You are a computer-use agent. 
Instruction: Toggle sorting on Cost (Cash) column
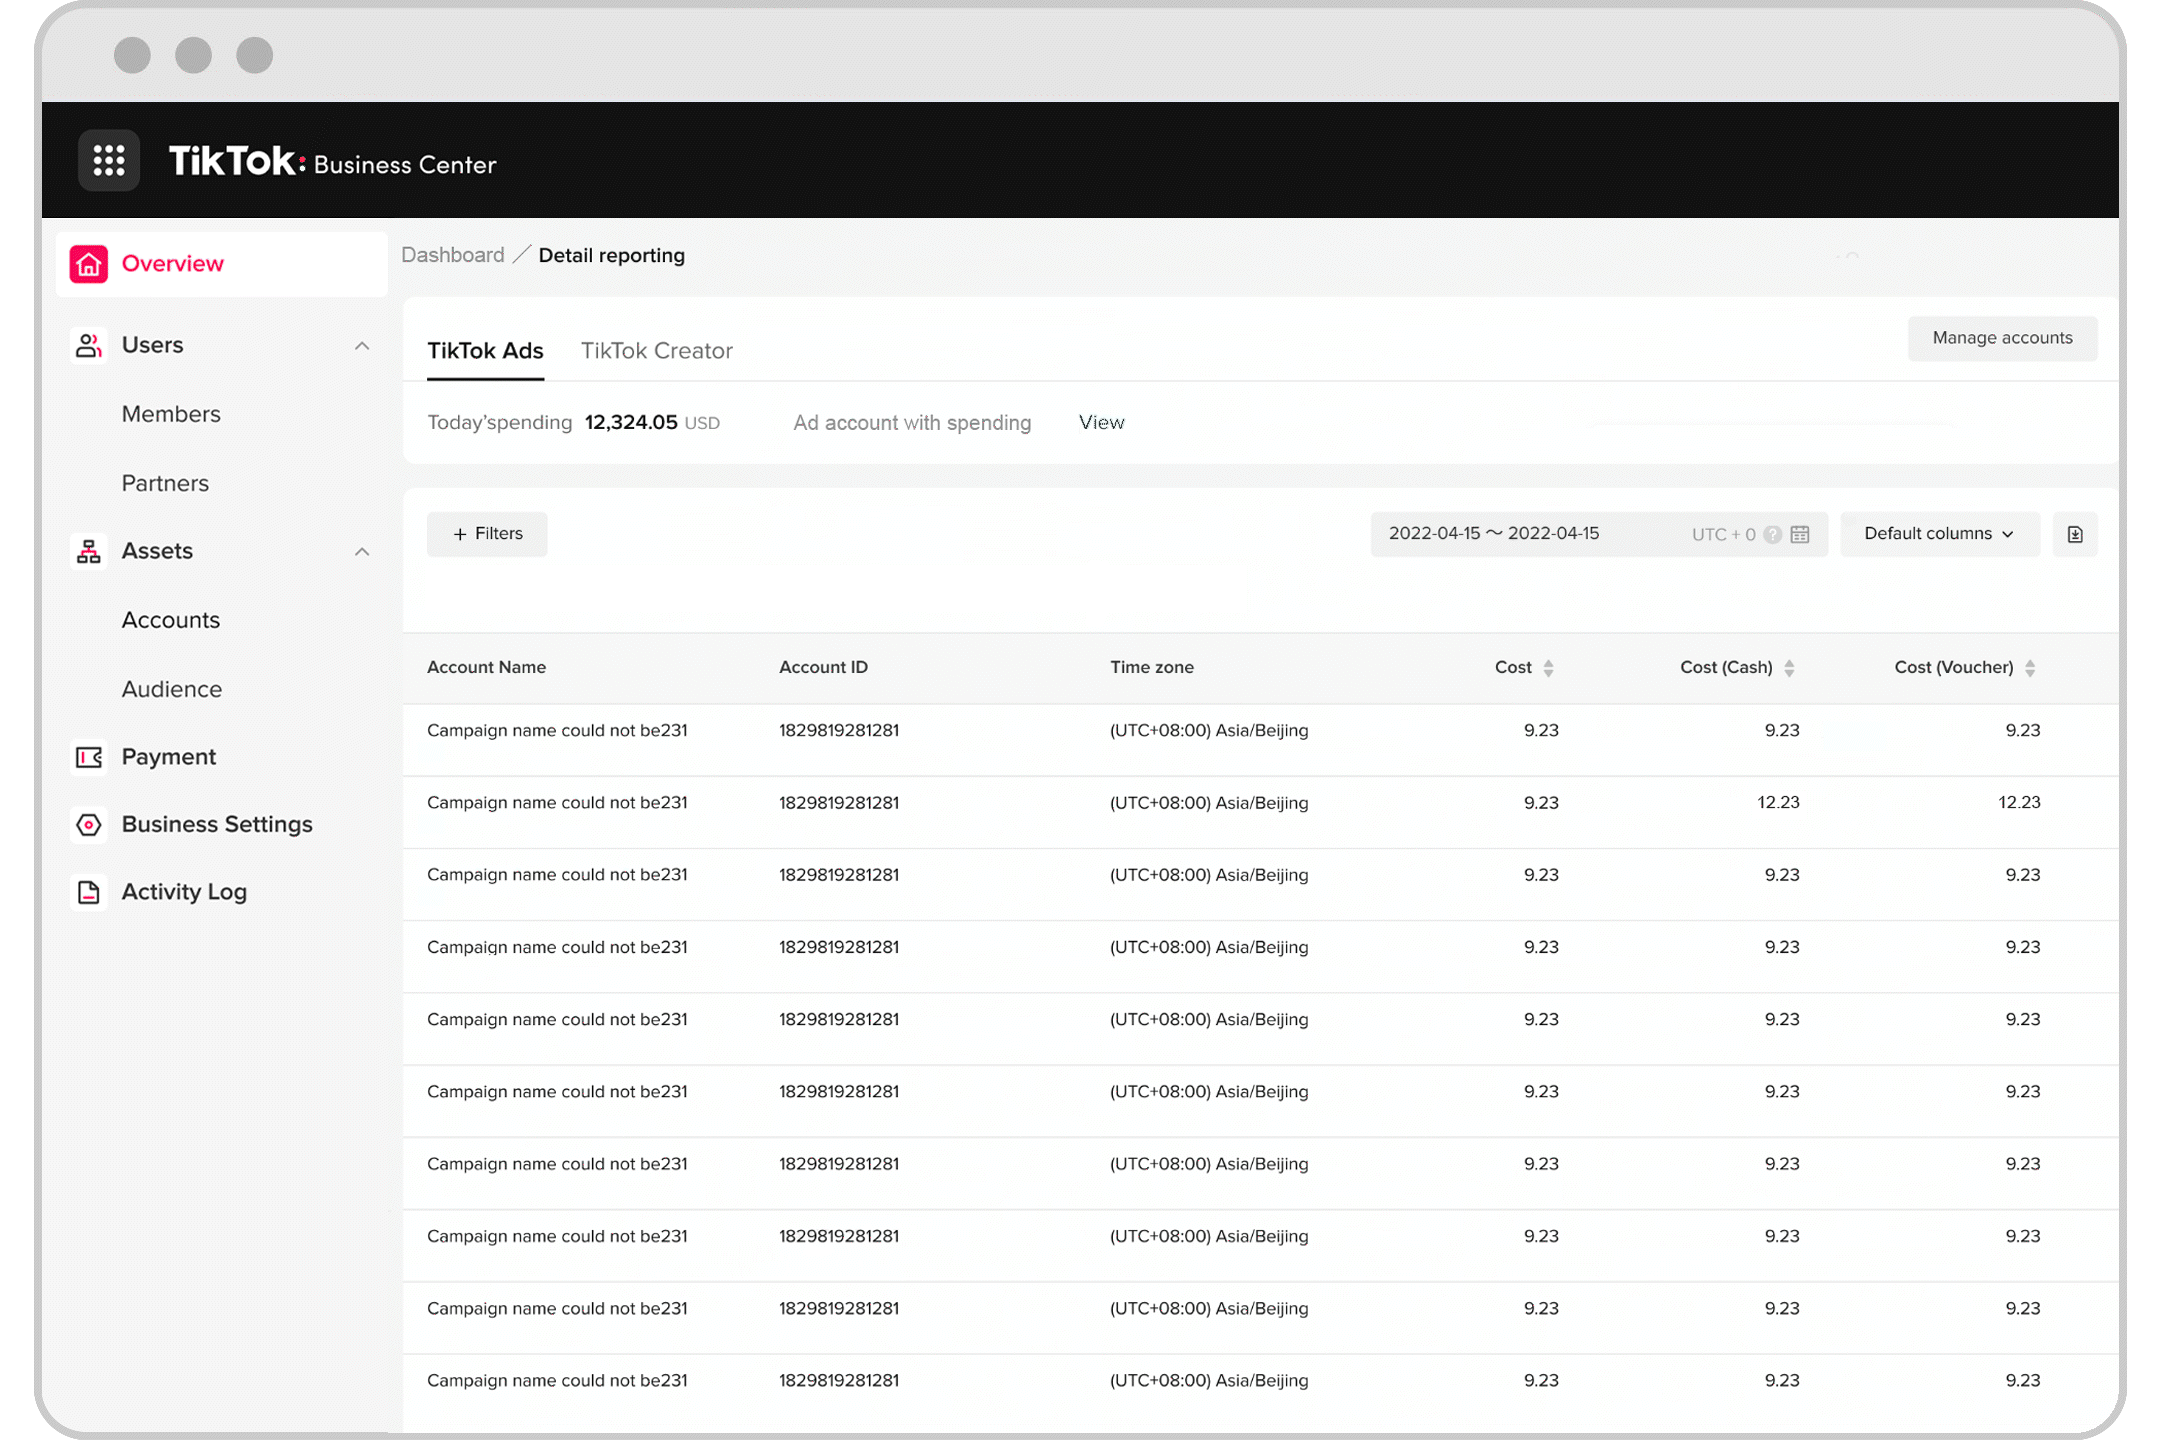(x=1790, y=667)
